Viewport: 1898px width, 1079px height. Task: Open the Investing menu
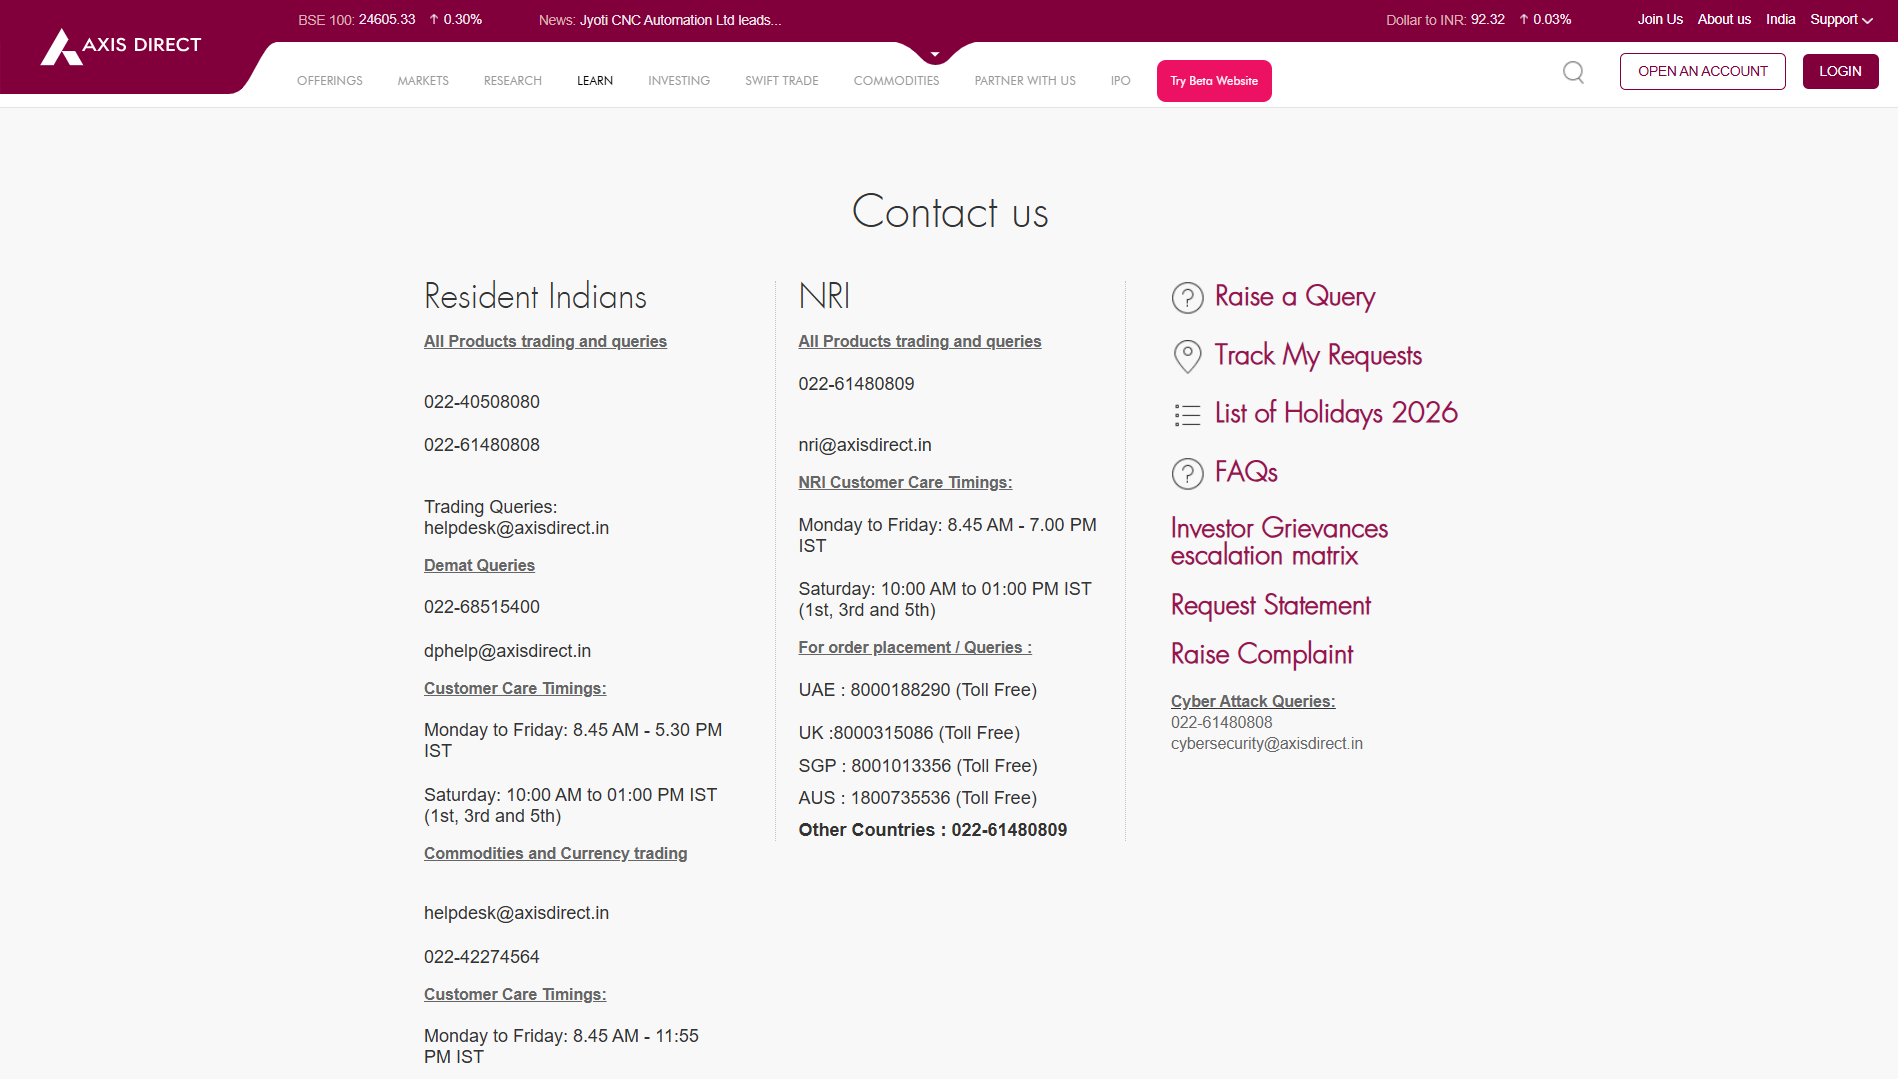[x=679, y=81]
